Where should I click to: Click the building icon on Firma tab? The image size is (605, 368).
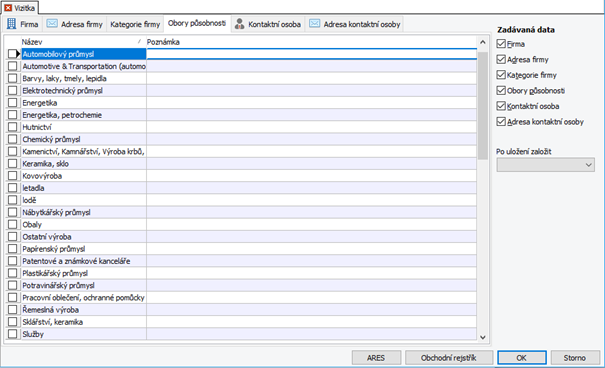coord(12,24)
